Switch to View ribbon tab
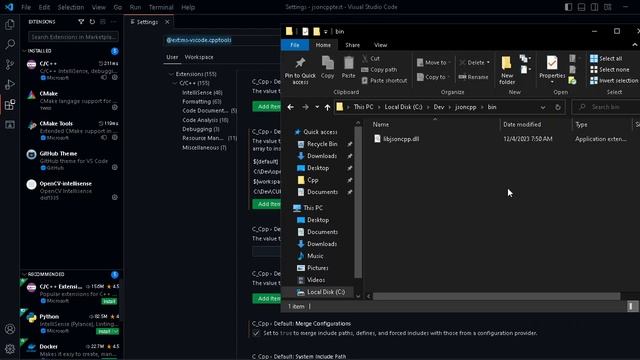The image size is (640, 360). [x=380, y=45]
